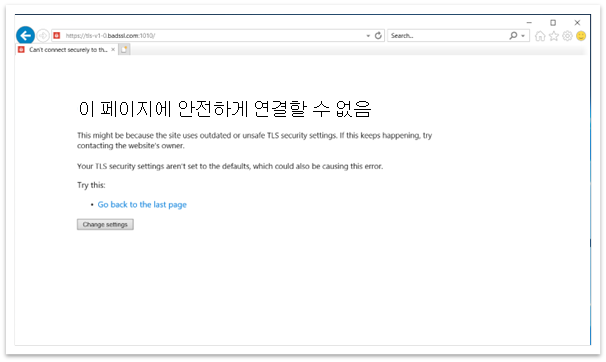Select the "Can't connect securely" tab
The height and width of the screenshot is (362, 606).
[x=66, y=49]
